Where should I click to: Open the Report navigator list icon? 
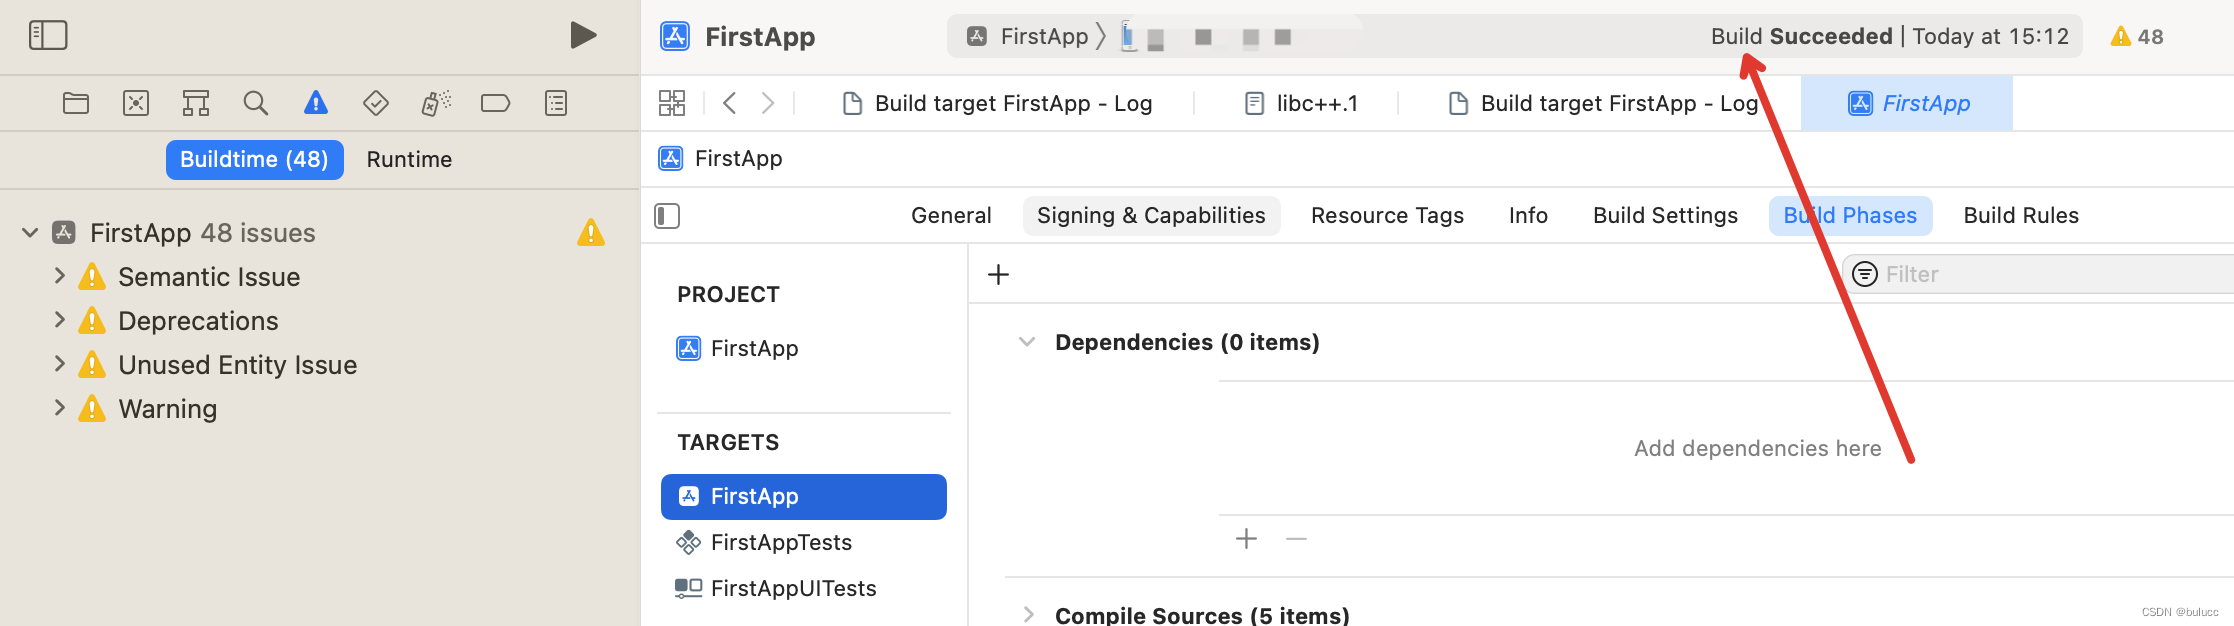555,103
